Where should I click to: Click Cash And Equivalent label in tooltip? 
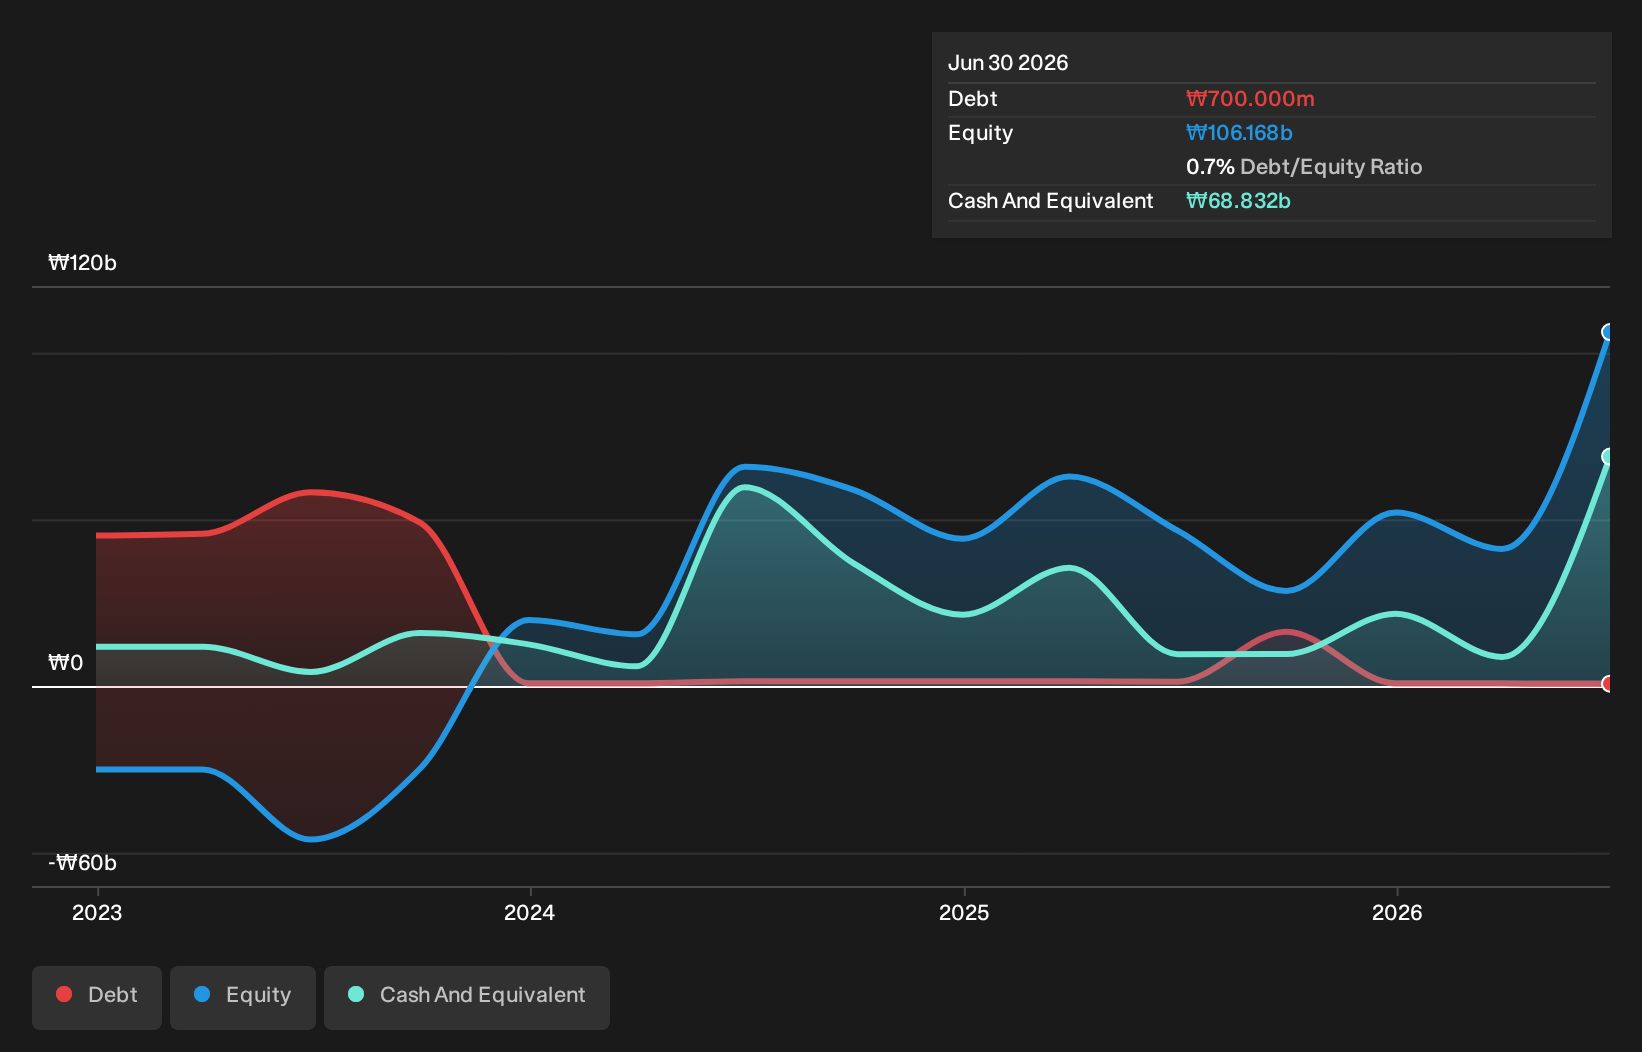[x=1051, y=201]
